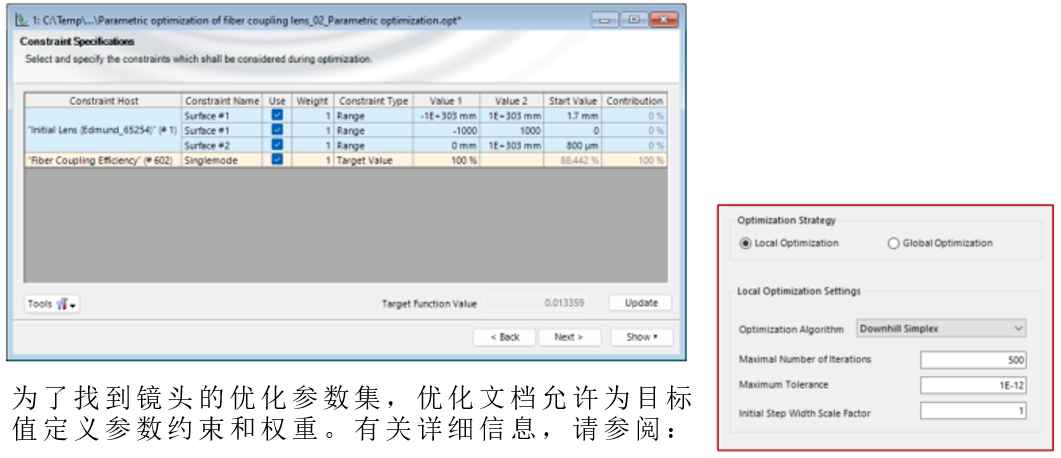Select the "Fiber Coupling Efficiency" (# 602) cell
1061x458 pixels.
104,160
